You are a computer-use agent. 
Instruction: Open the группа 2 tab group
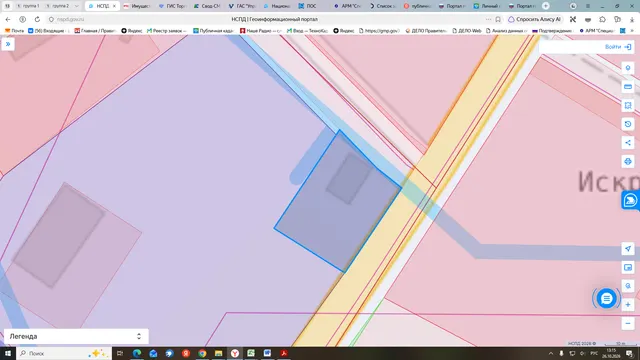coord(58,6)
